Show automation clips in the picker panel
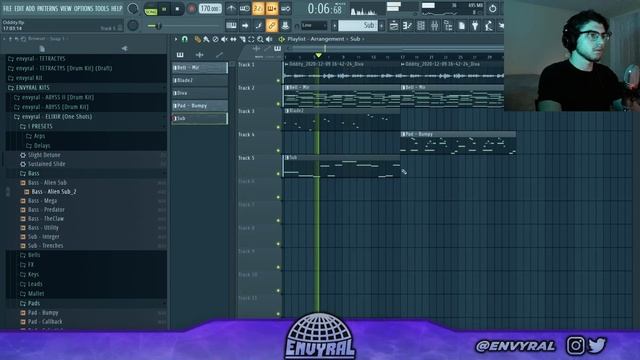640x360 pixels. 219,54
